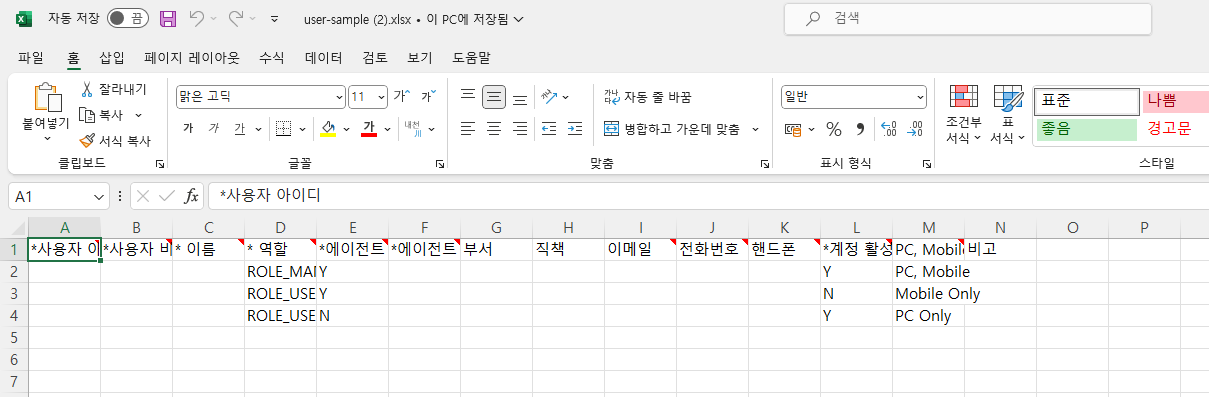Click the search (검색) box
This screenshot has width=1209, height=397.
(x=968, y=19)
